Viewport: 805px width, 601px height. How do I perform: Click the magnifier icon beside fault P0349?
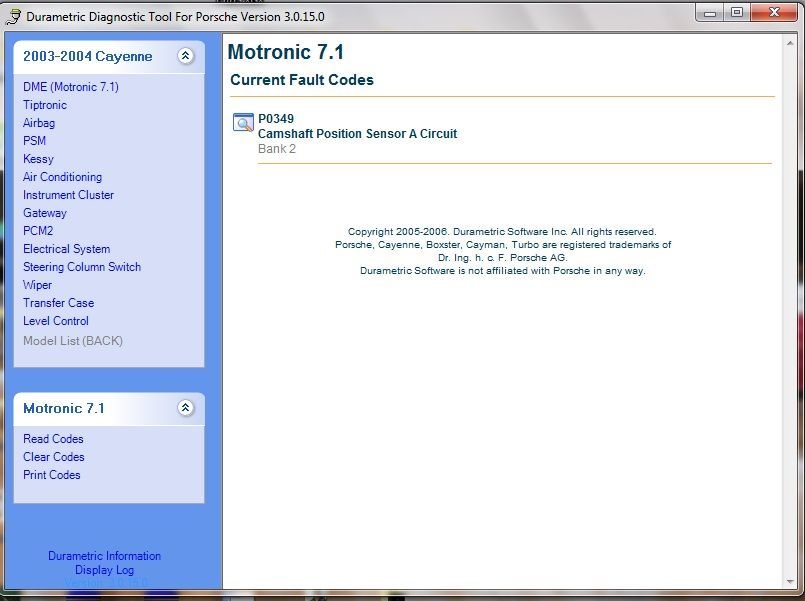[x=243, y=123]
